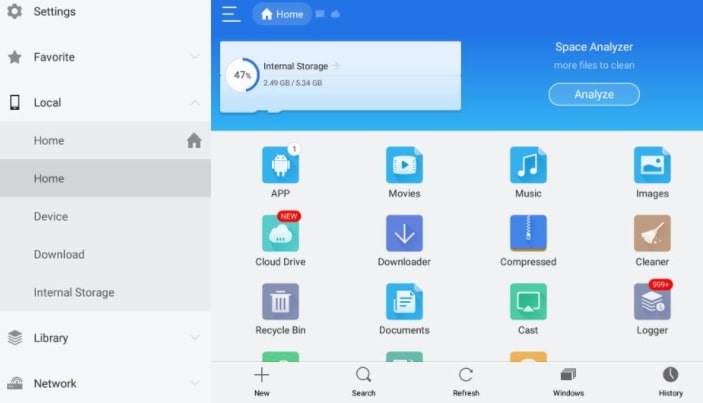Click the Analyze button

point(594,94)
